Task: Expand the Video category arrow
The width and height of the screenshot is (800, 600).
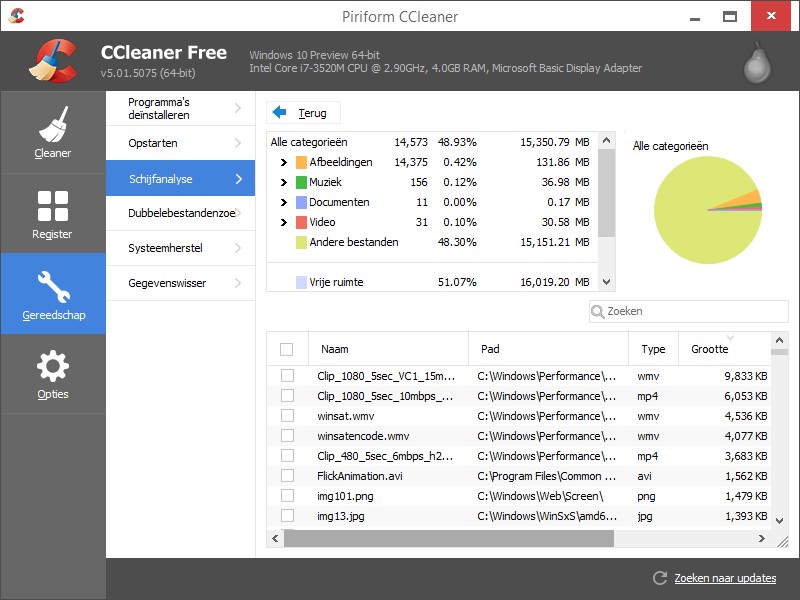Action: (x=284, y=222)
